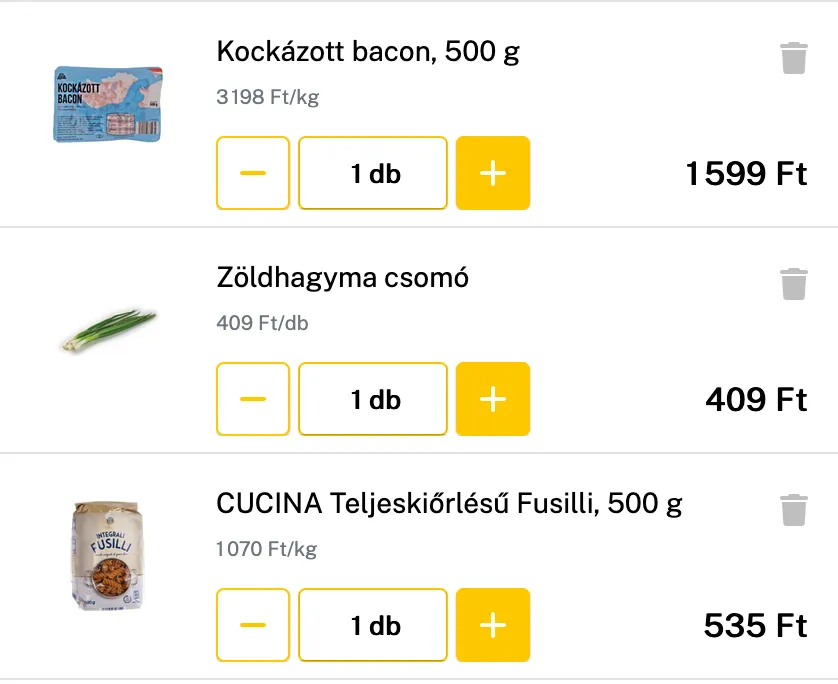
Task: Click the bacon quantity field
Action: (x=373, y=173)
